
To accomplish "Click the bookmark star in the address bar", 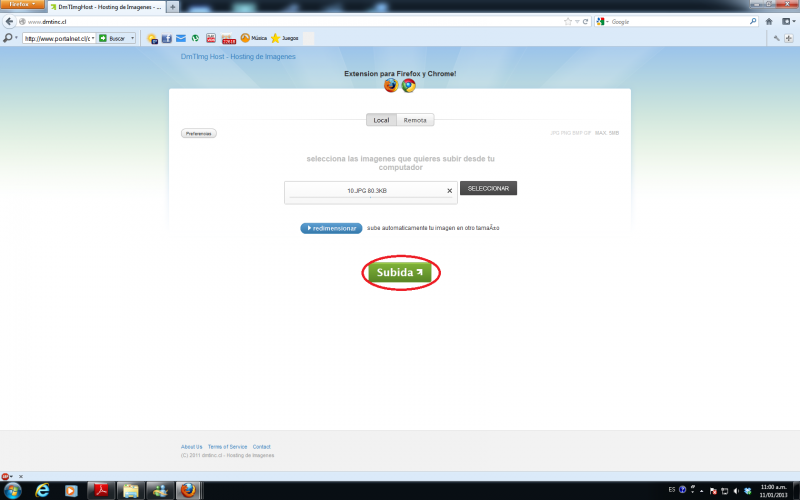I will pyautogui.click(x=568, y=21).
